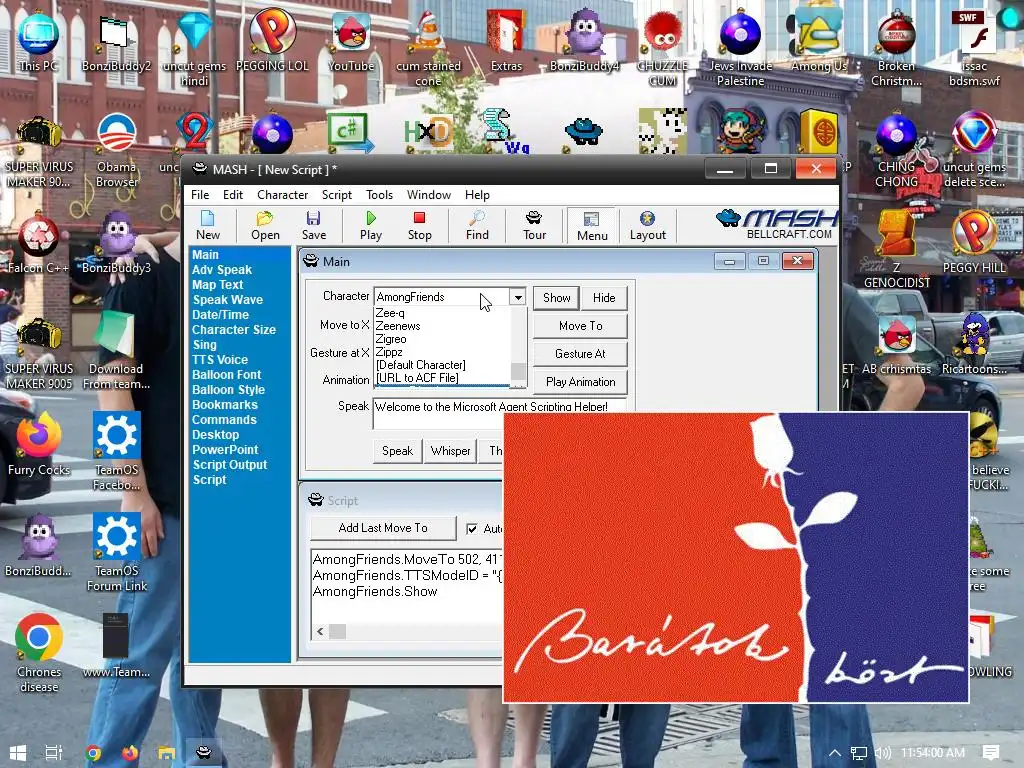The width and height of the screenshot is (1024, 768).
Task: Open Balloon Font in the sidebar
Action: pyautogui.click(x=226, y=375)
